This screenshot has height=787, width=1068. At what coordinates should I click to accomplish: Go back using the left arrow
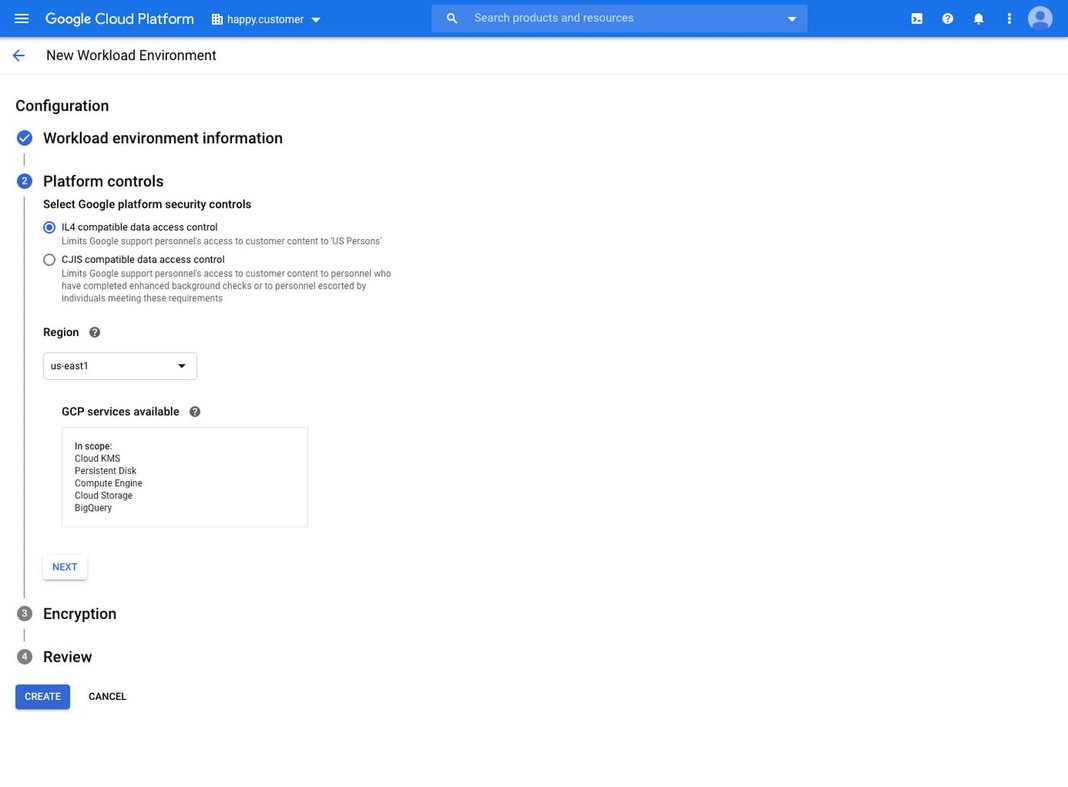pyautogui.click(x=18, y=55)
